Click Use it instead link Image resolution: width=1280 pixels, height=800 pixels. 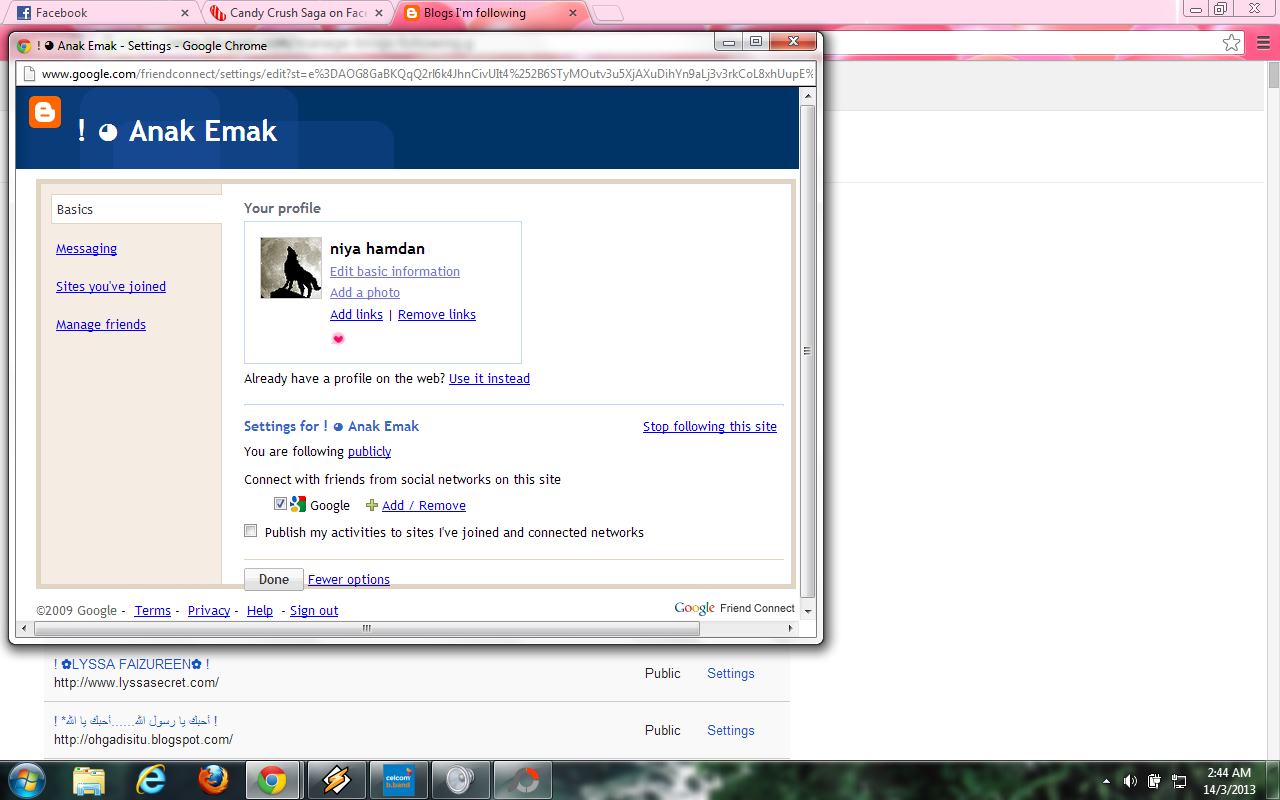[x=489, y=378]
